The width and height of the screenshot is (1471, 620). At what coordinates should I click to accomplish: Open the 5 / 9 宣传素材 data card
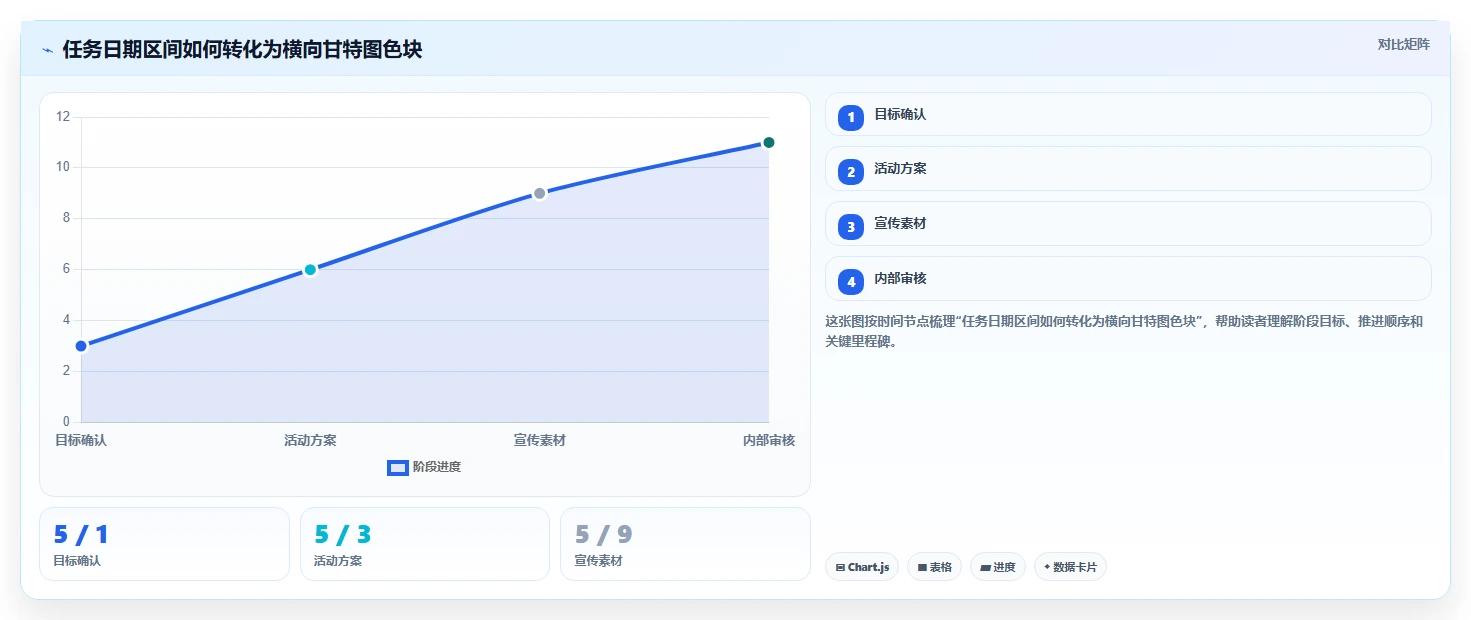point(685,544)
